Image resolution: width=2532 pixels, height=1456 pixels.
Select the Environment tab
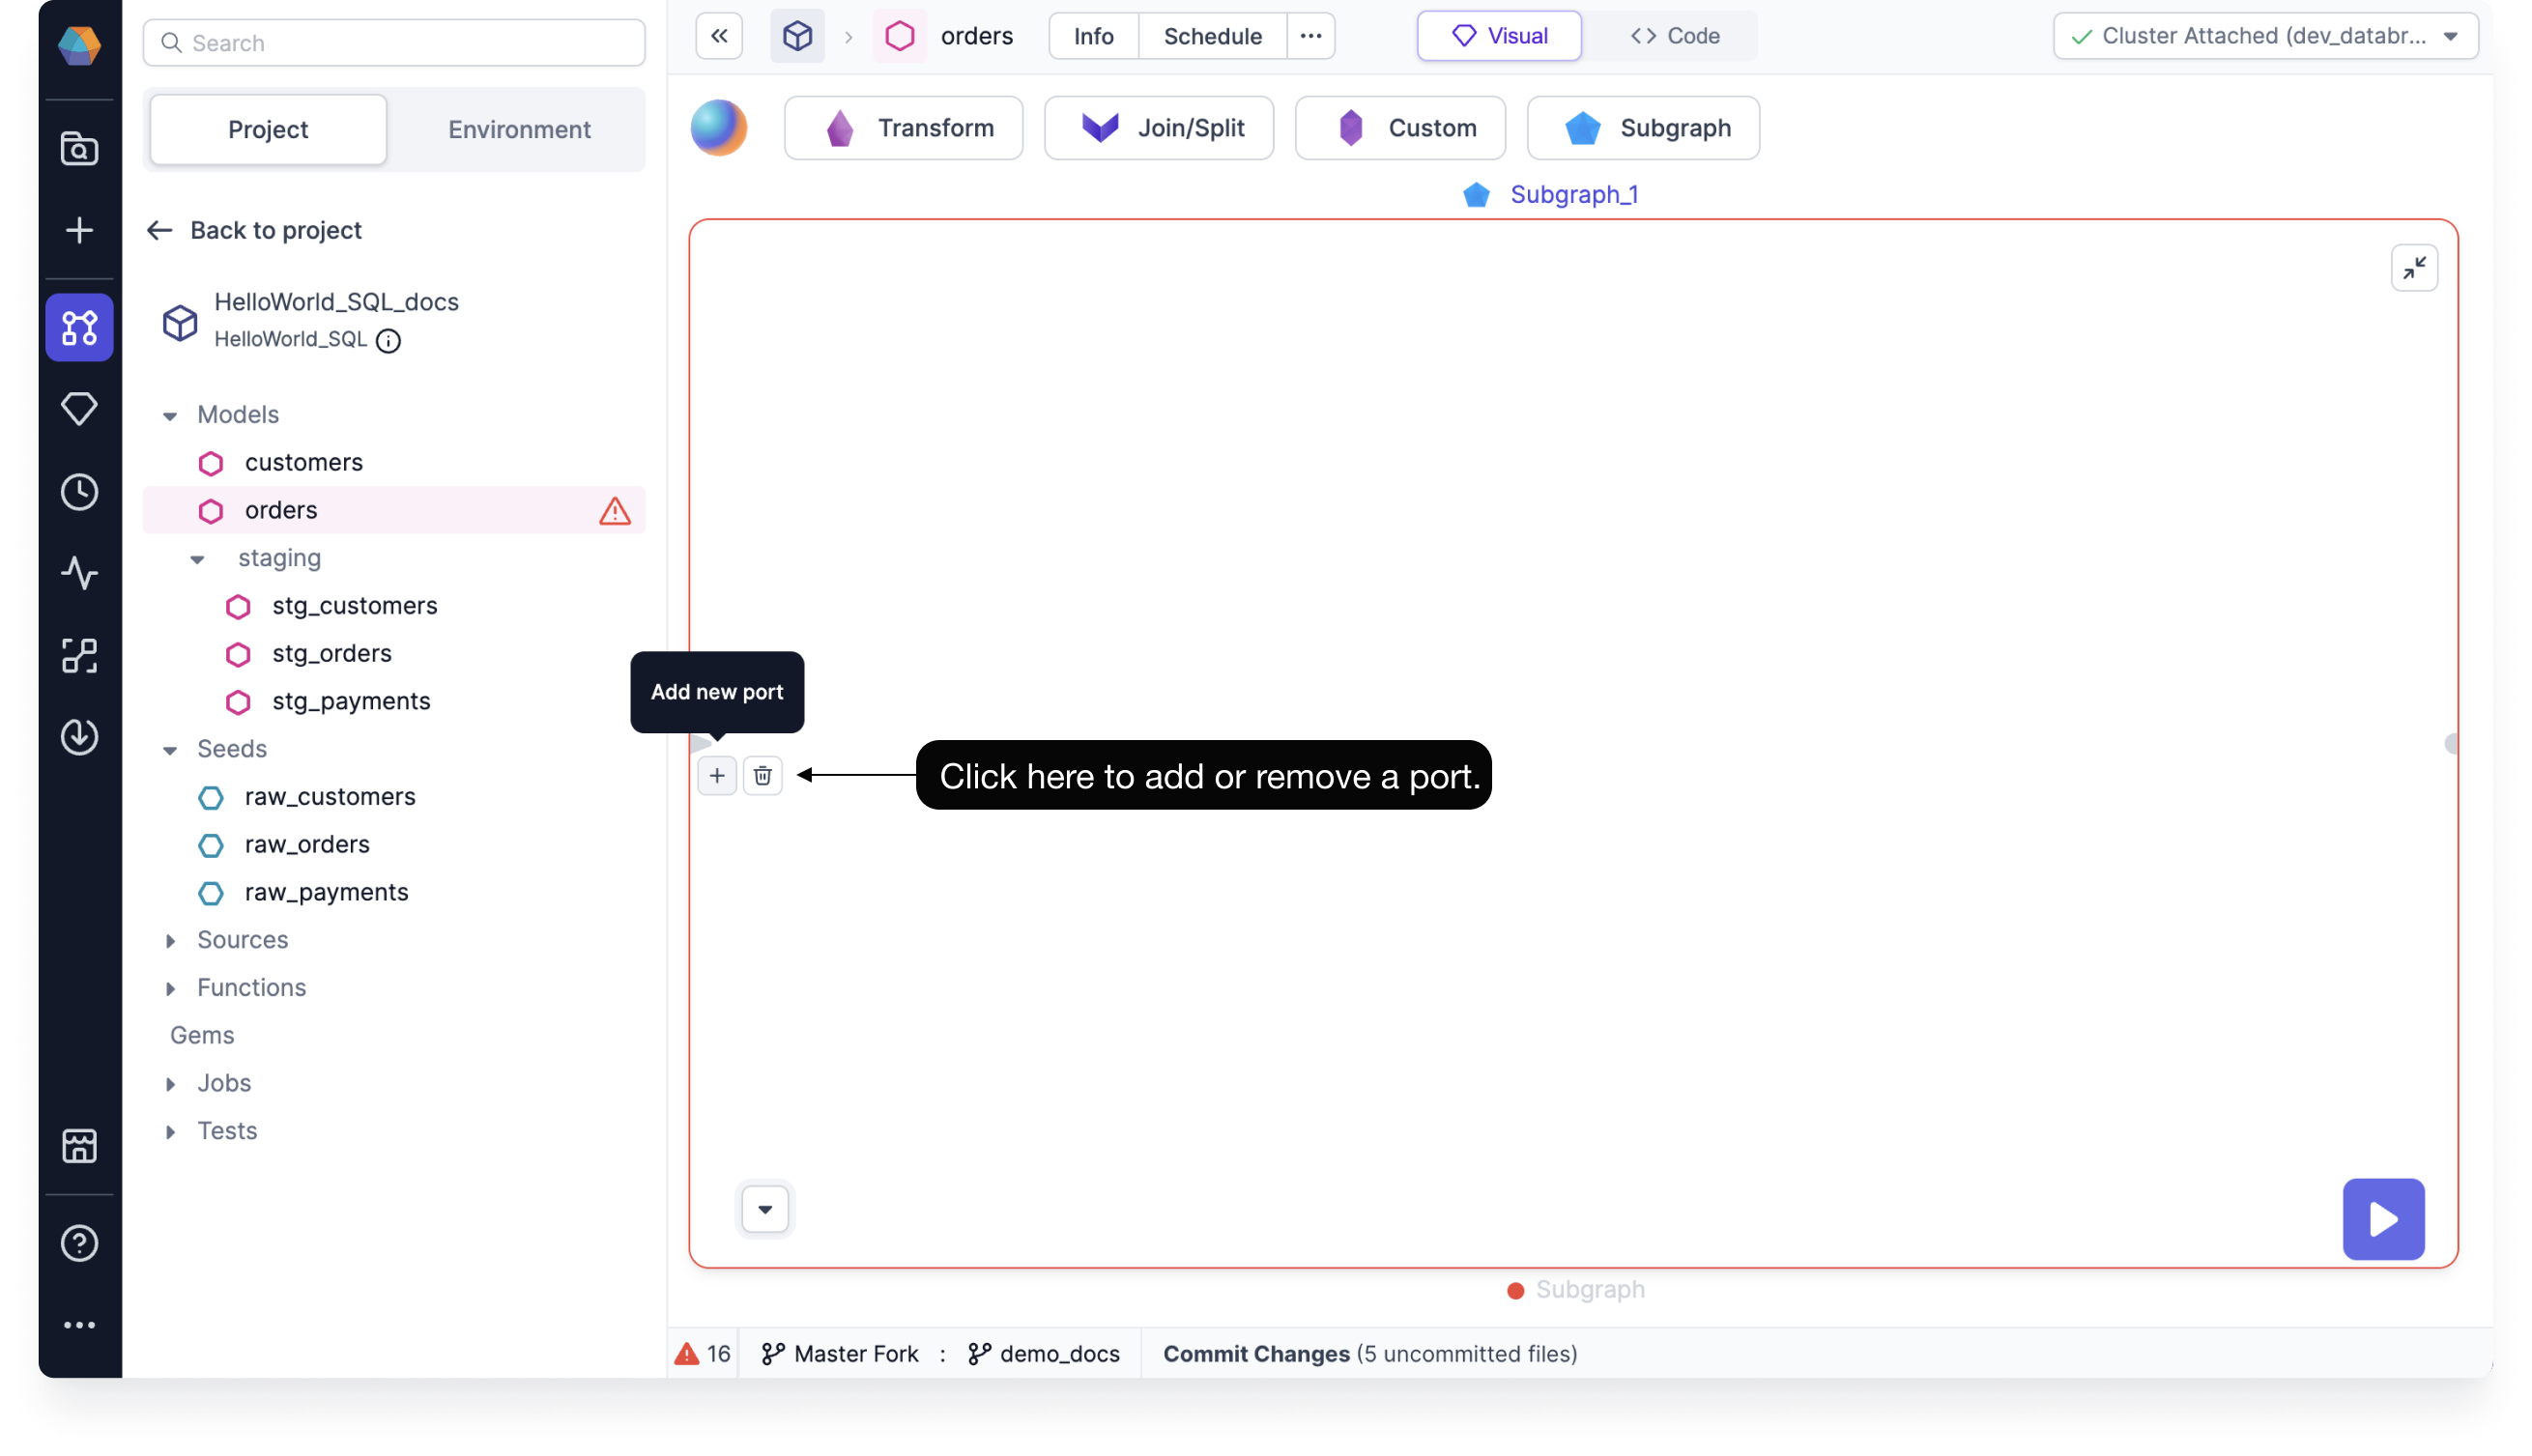[519, 129]
